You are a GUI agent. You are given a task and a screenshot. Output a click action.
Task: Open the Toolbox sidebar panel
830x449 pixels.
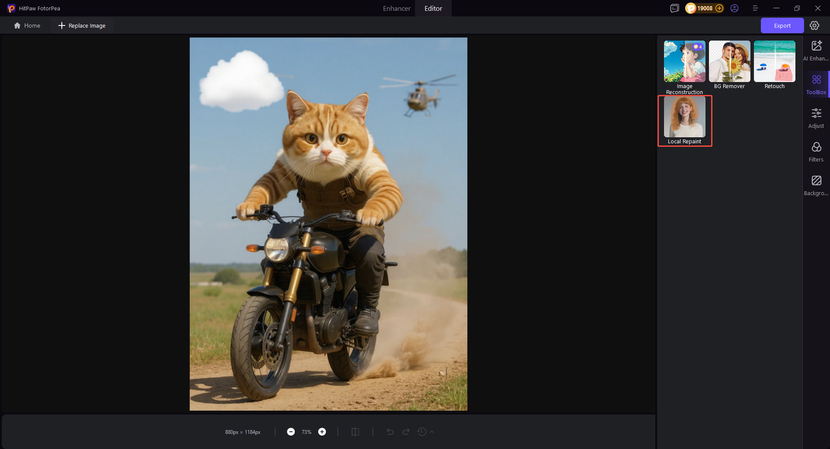(816, 84)
